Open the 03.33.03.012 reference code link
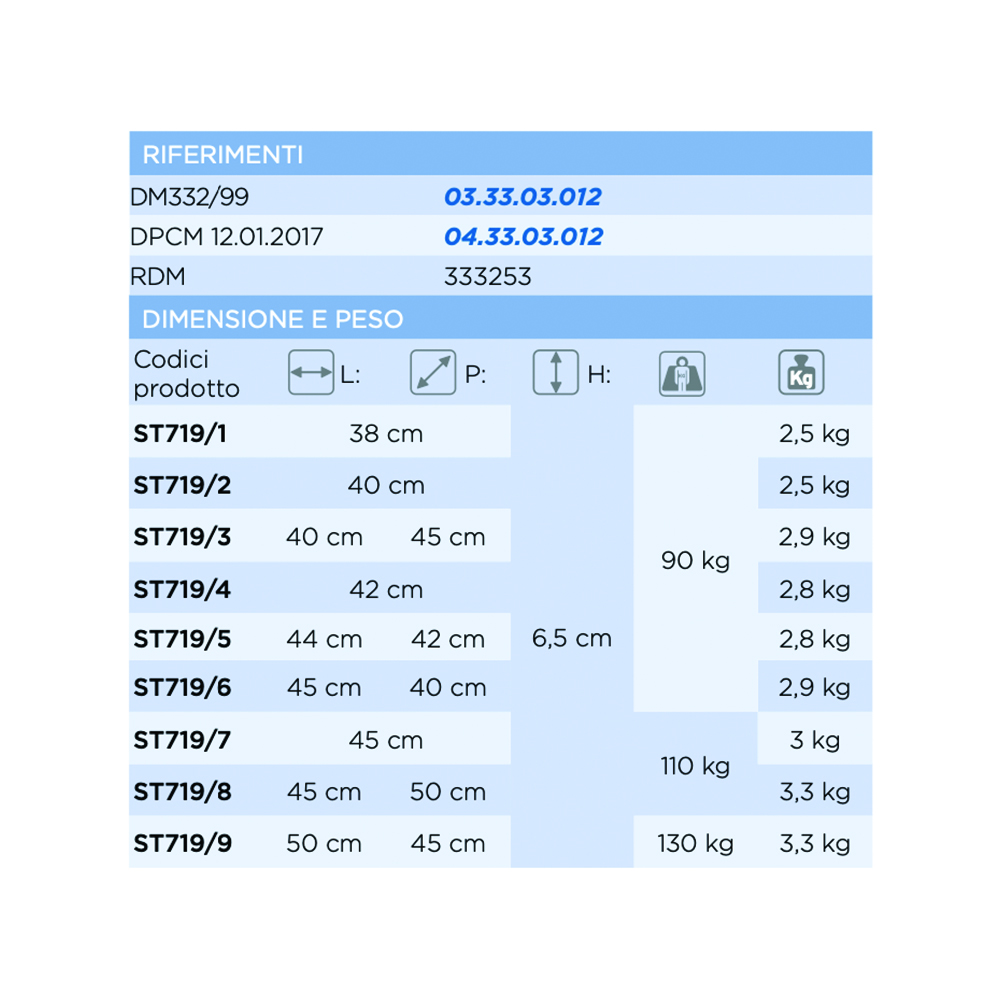Viewport: 1000px width, 1000px height. point(522,196)
